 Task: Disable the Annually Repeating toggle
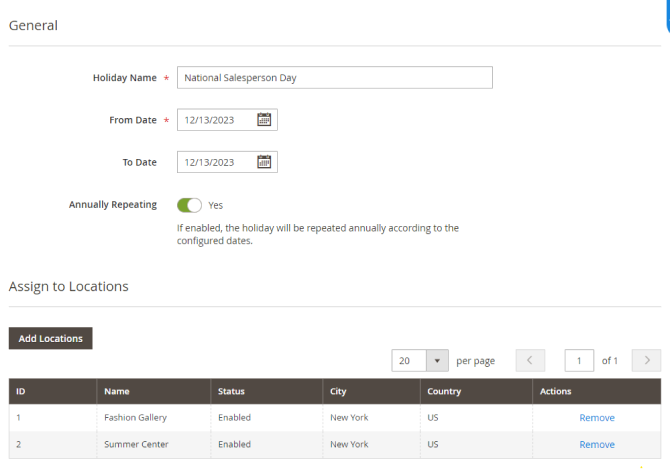point(189,205)
